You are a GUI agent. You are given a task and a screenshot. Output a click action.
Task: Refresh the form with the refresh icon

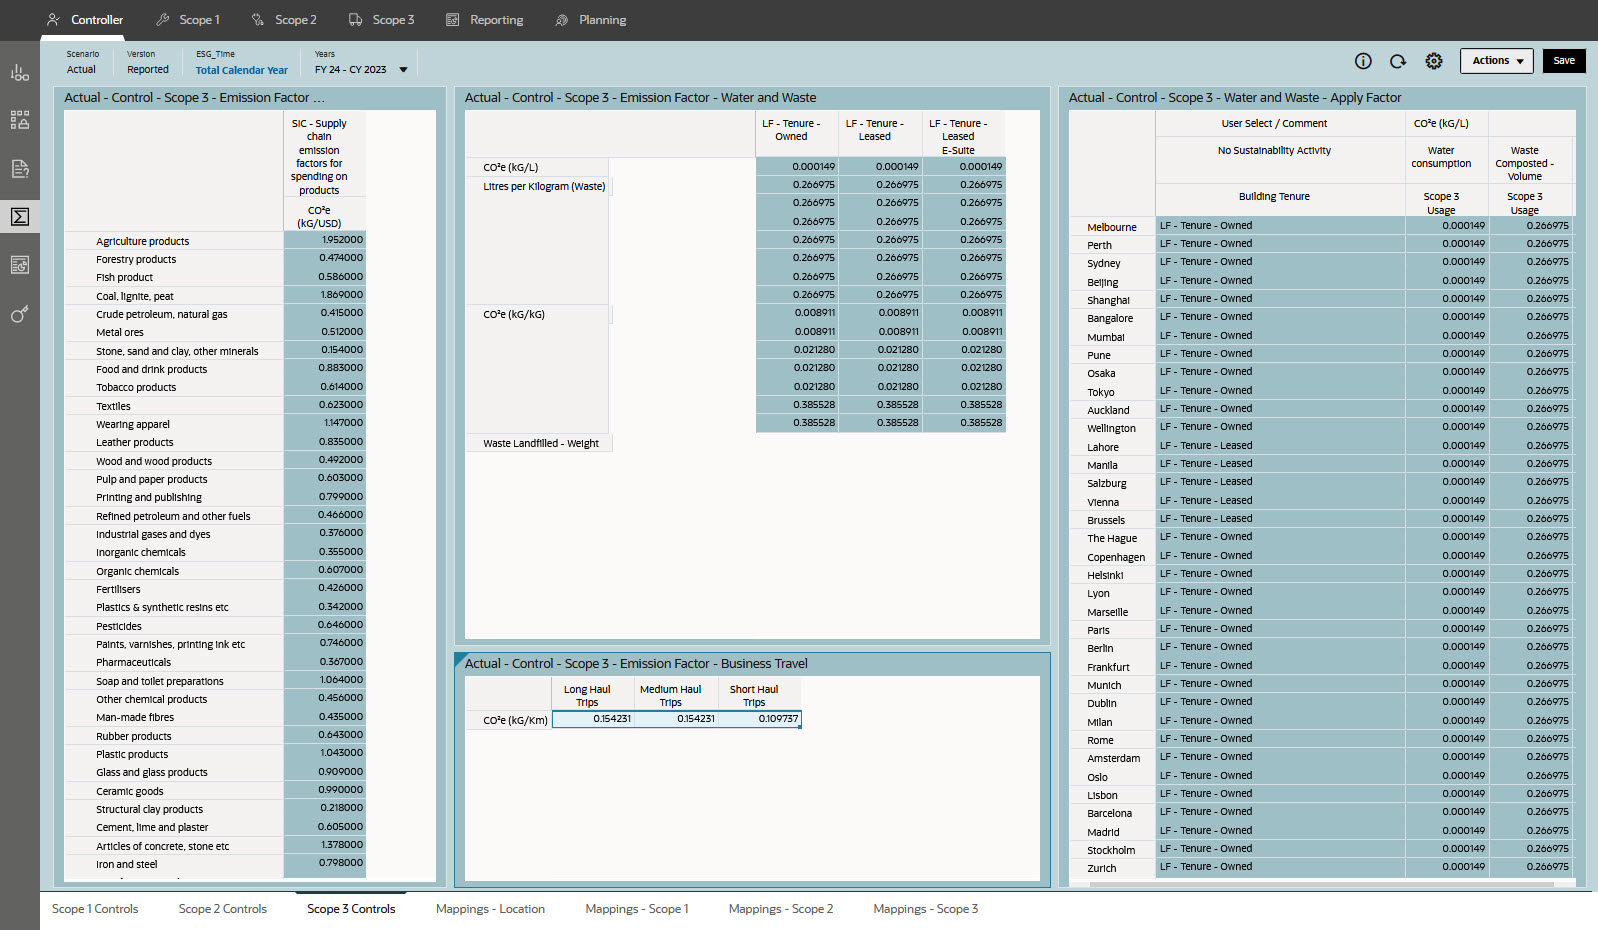1398,61
